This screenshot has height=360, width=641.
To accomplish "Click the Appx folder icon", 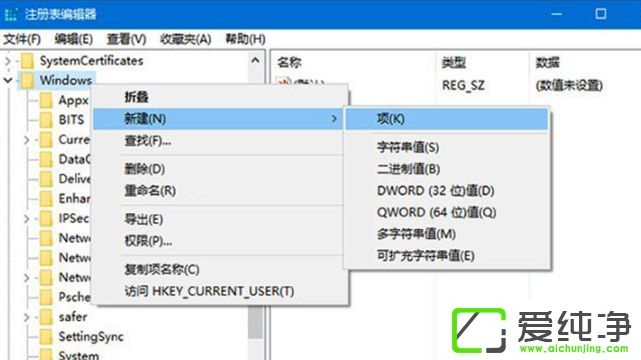I will coord(46,100).
